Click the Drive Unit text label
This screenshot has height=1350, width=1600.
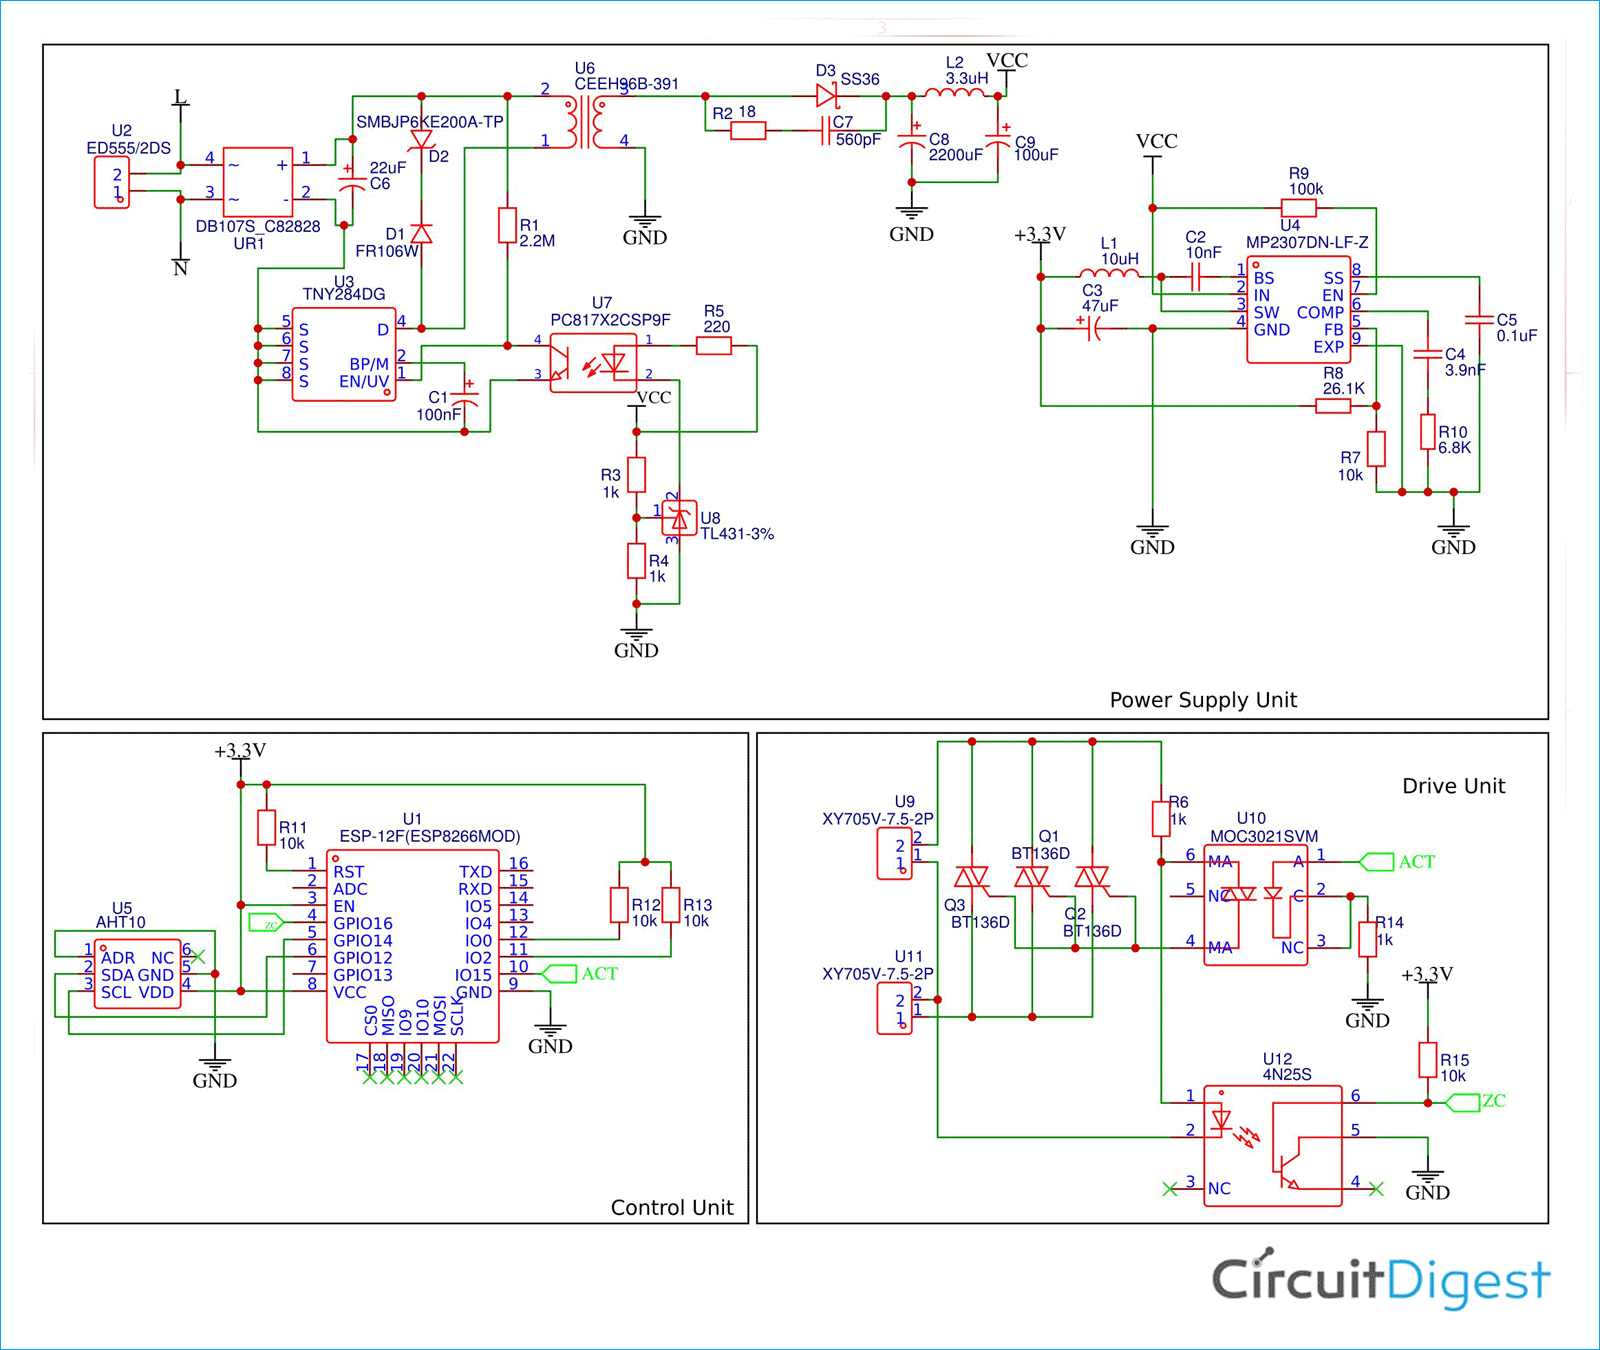point(1456,786)
